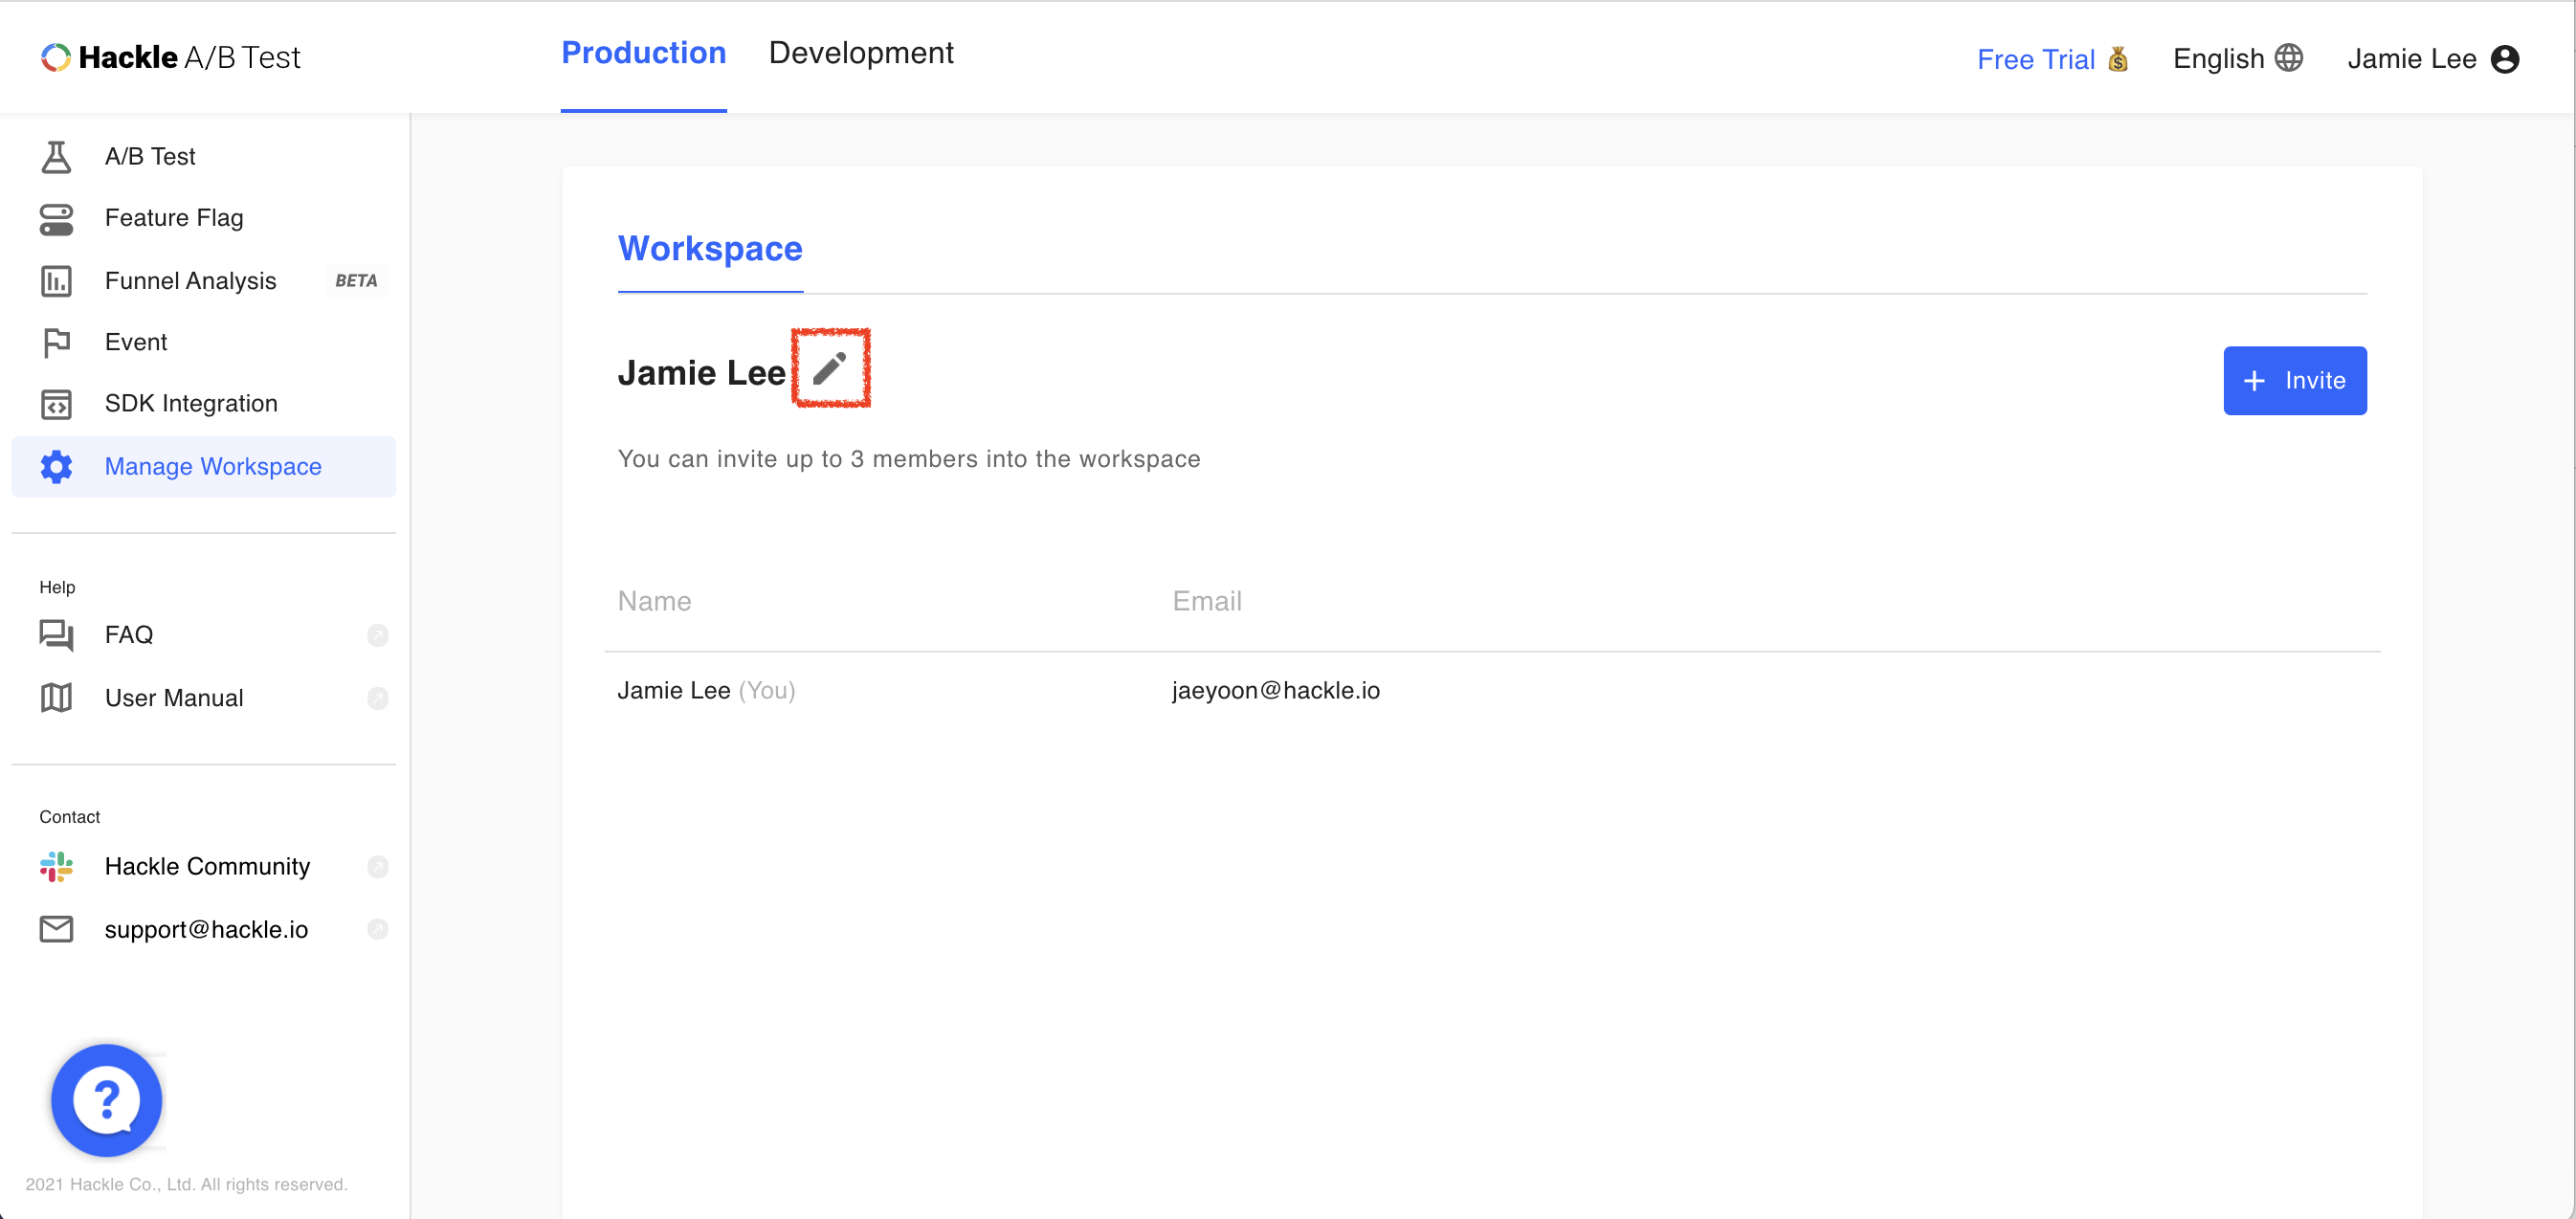Click the pencil edit icon beside Jamie Lee
Viewport: 2576px width, 1219px height.
click(x=829, y=369)
